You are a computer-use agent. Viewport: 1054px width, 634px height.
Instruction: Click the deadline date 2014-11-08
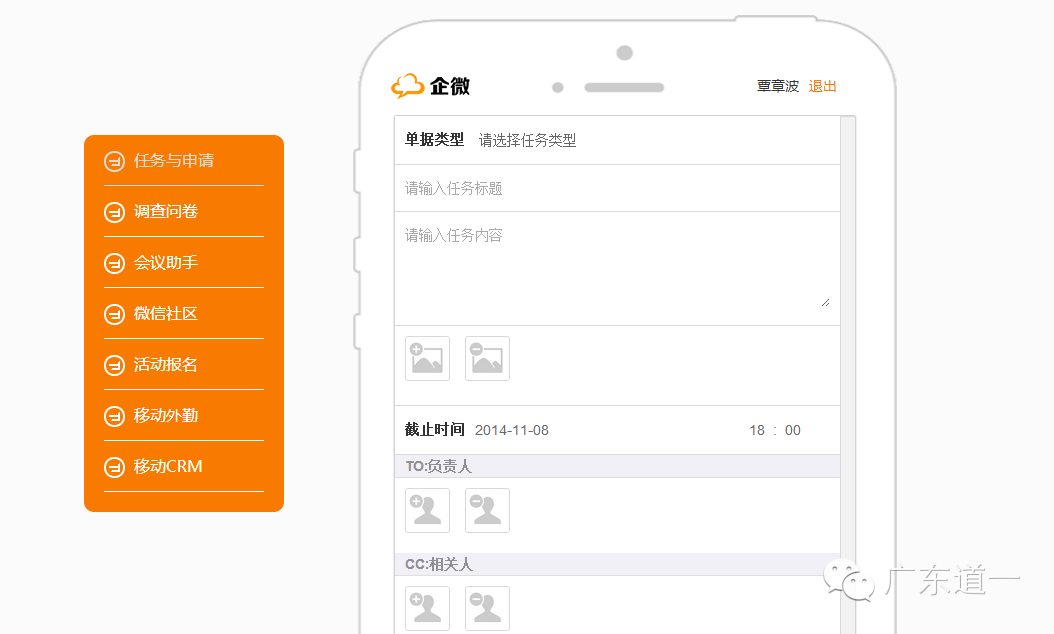[512, 430]
